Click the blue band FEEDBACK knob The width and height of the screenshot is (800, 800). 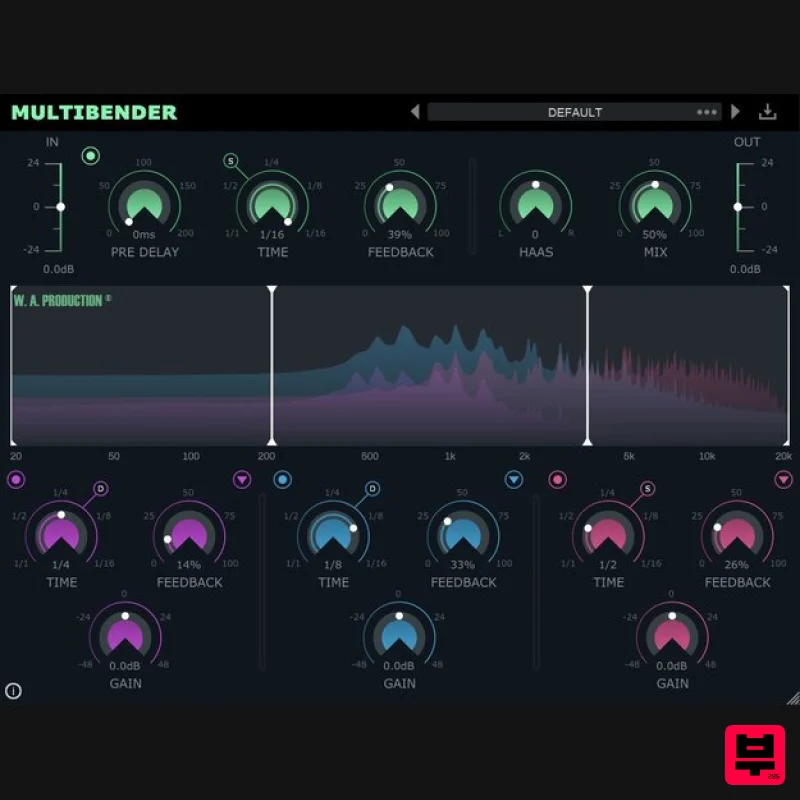coord(463,535)
